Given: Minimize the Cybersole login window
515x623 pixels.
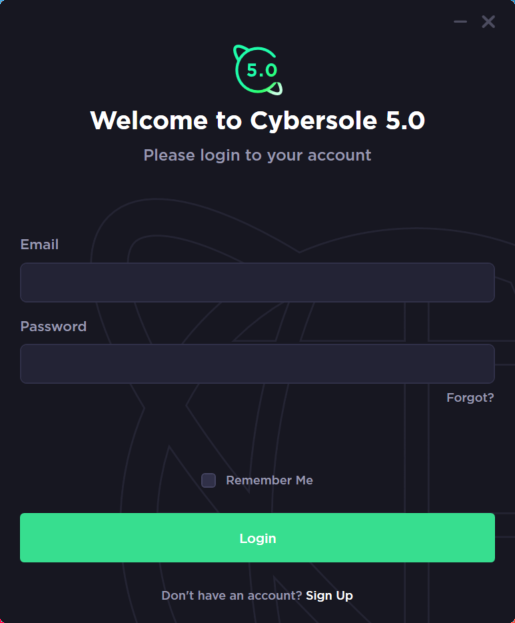Looking at the screenshot, I should pos(460,21).
